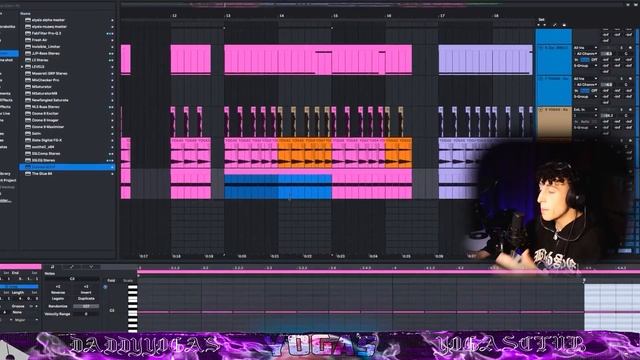640x360 pixels.
Task: Toggle monitor Off on first track
Action: (595, 60)
